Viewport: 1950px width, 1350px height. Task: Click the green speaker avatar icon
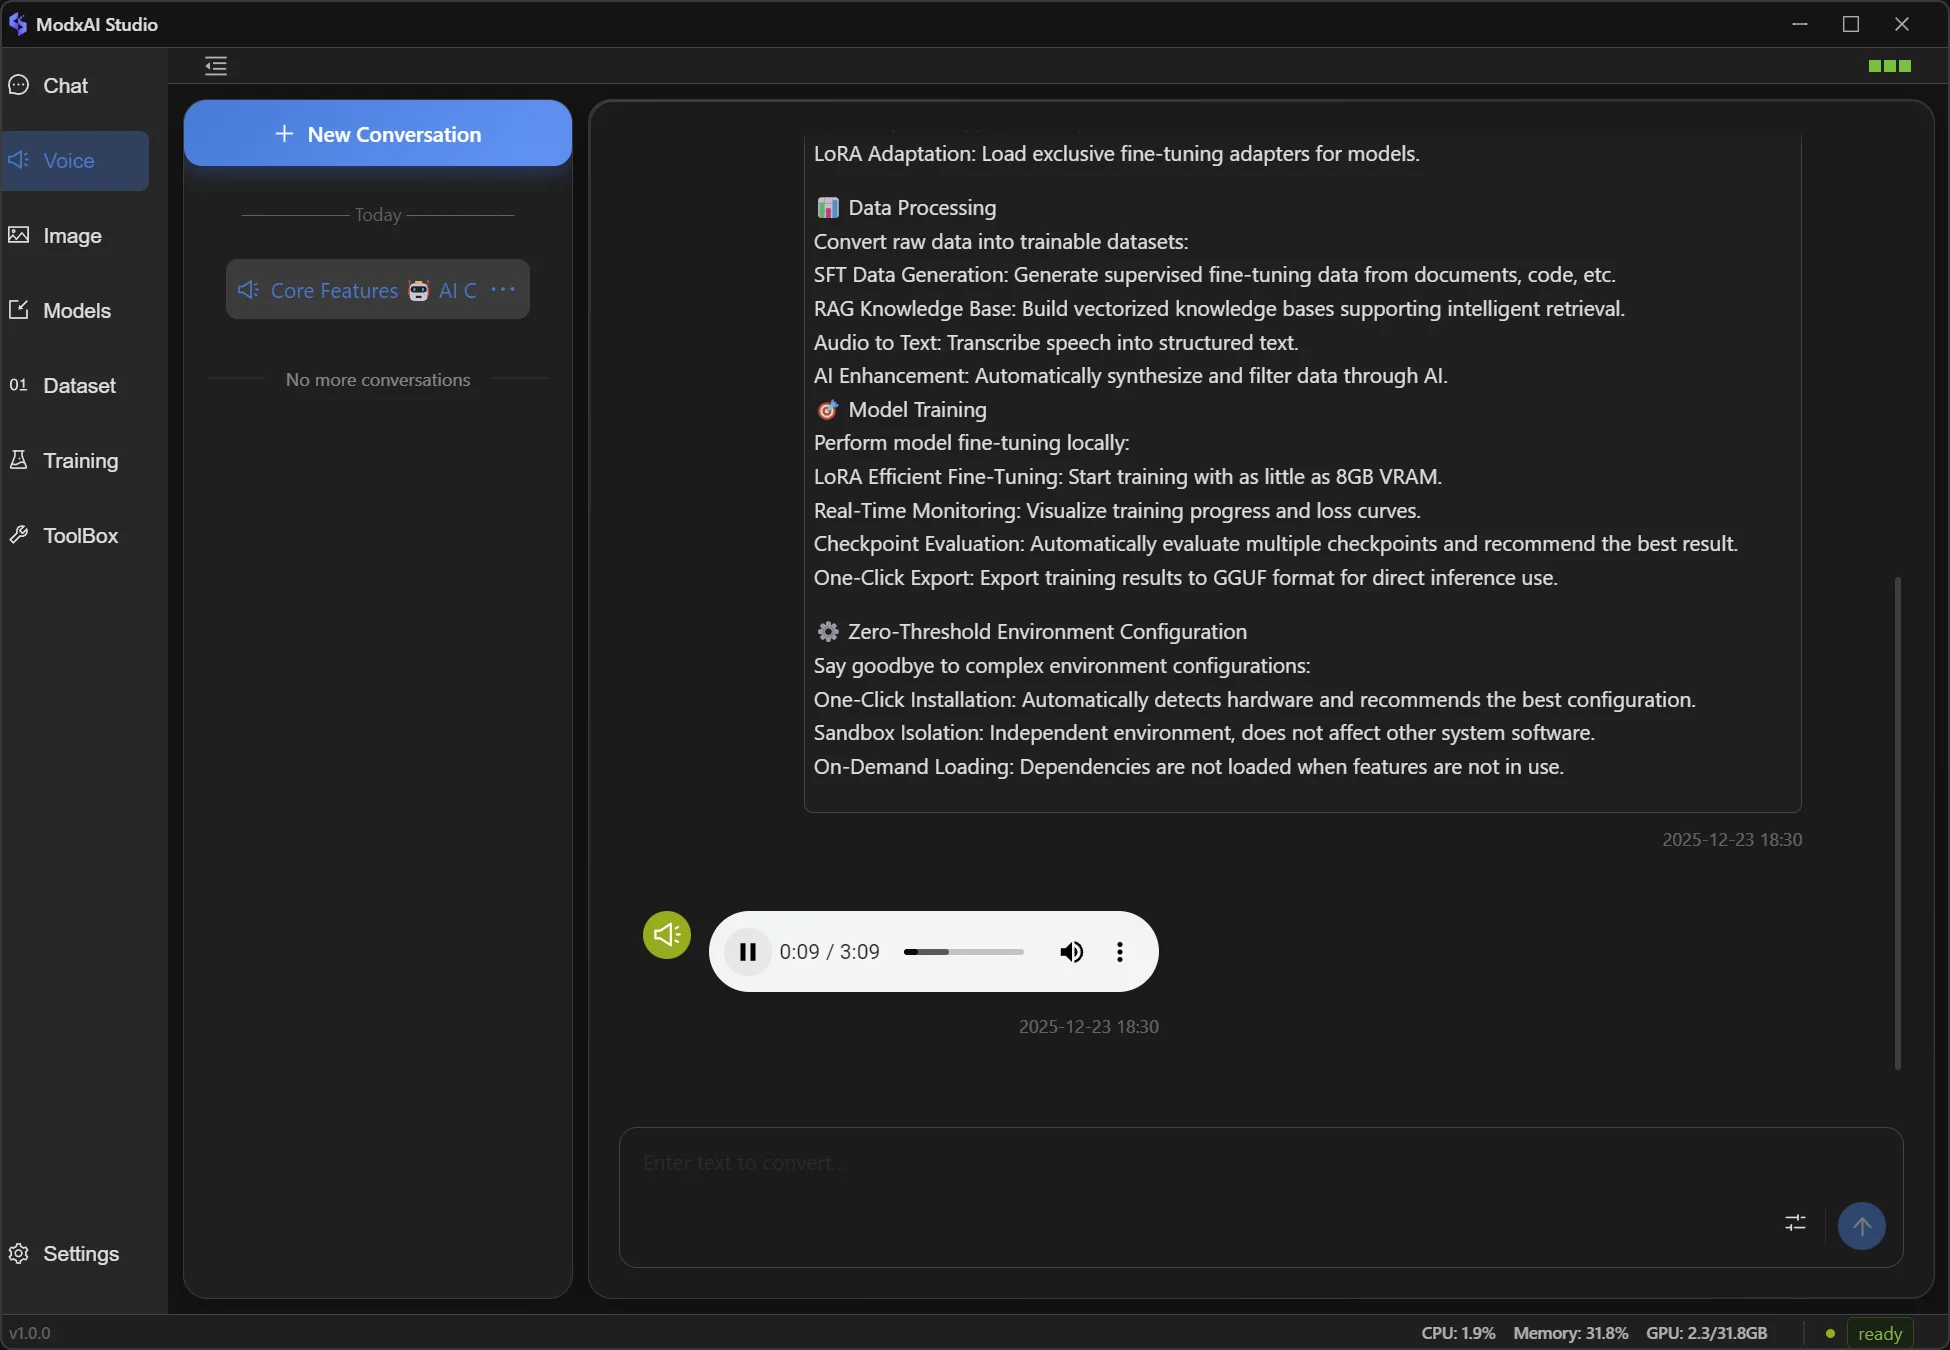tap(666, 935)
